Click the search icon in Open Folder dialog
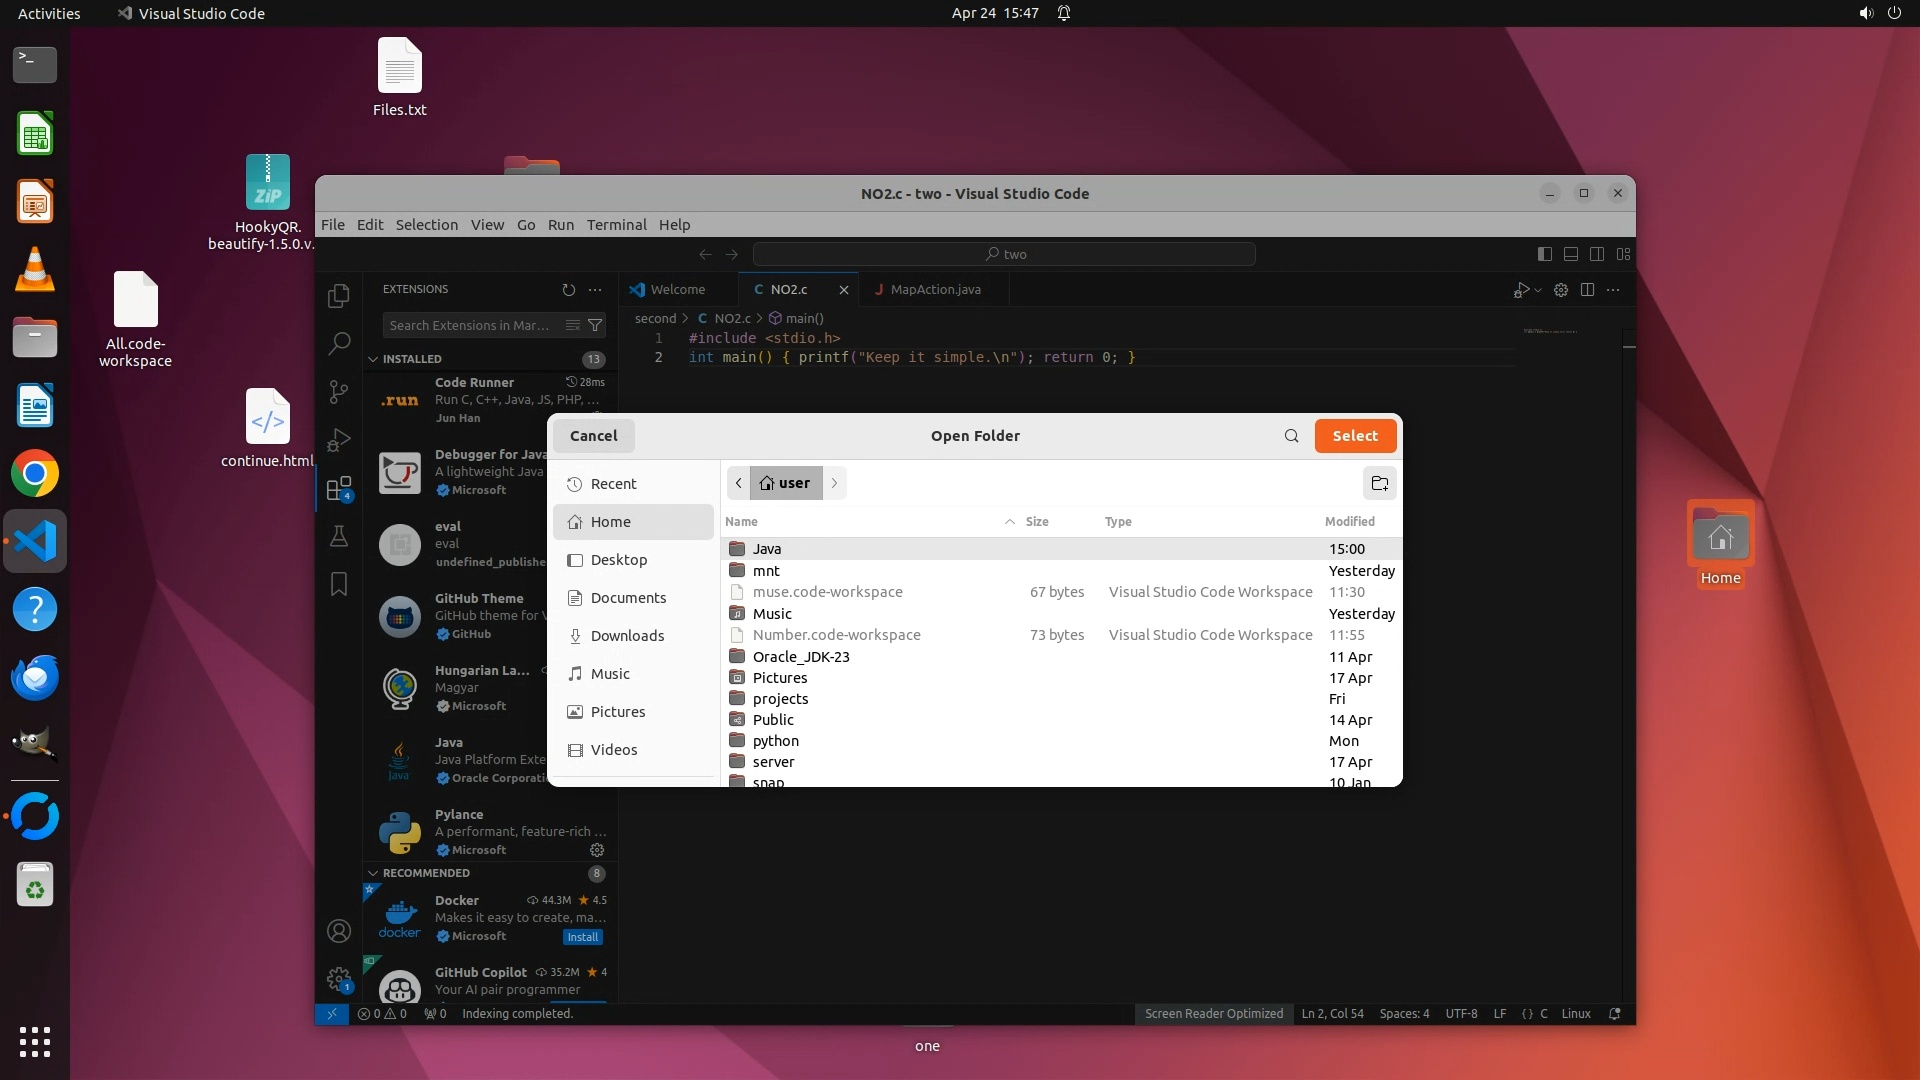Viewport: 1920px width, 1080px height. [x=1291, y=436]
